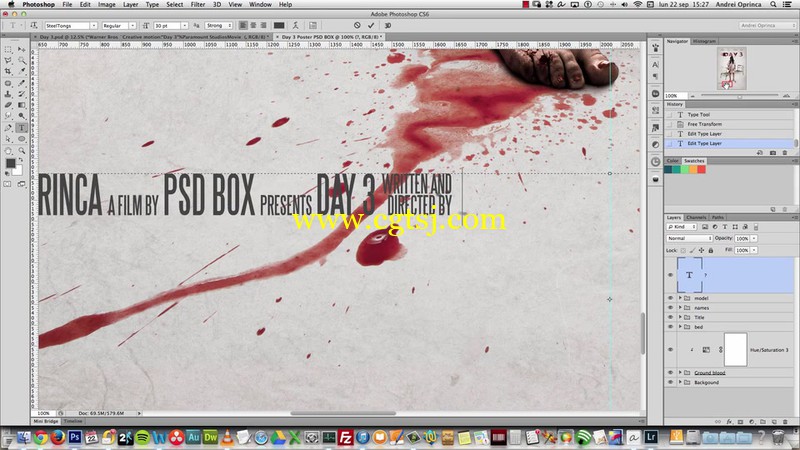This screenshot has height=450, width=800.
Task: Open the Type menu
Action: coord(152,4)
